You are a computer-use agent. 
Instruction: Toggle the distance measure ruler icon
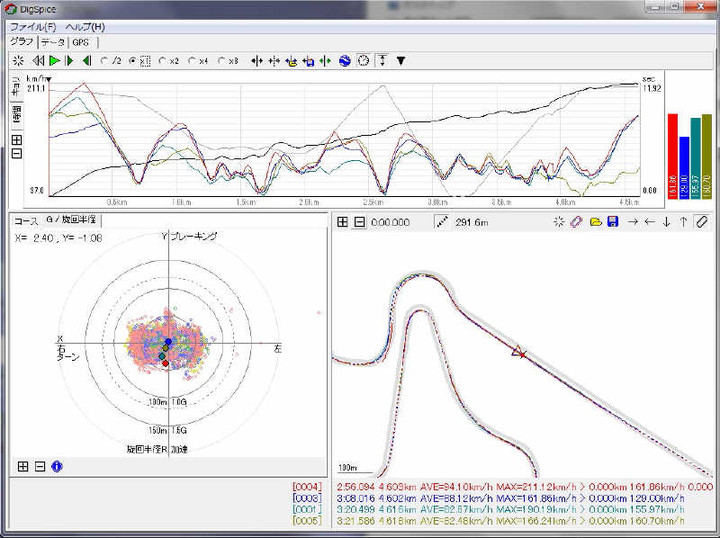tap(442, 222)
